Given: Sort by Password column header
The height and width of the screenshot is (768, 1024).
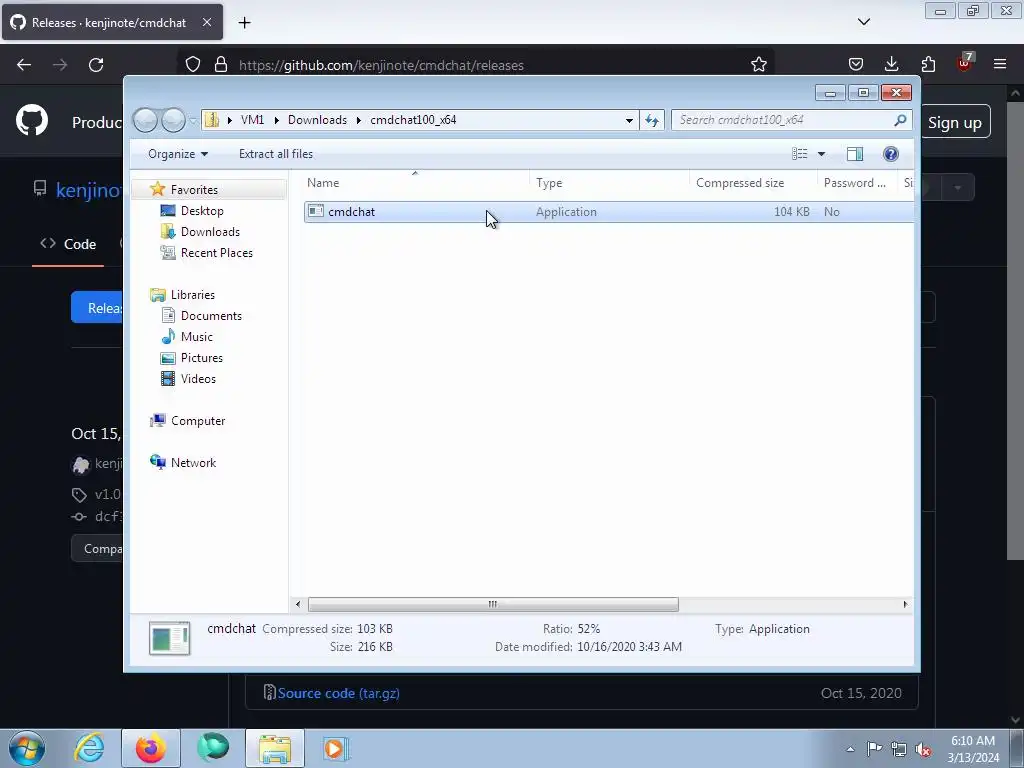Looking at the screenshot, I should [x=857, y=183].
